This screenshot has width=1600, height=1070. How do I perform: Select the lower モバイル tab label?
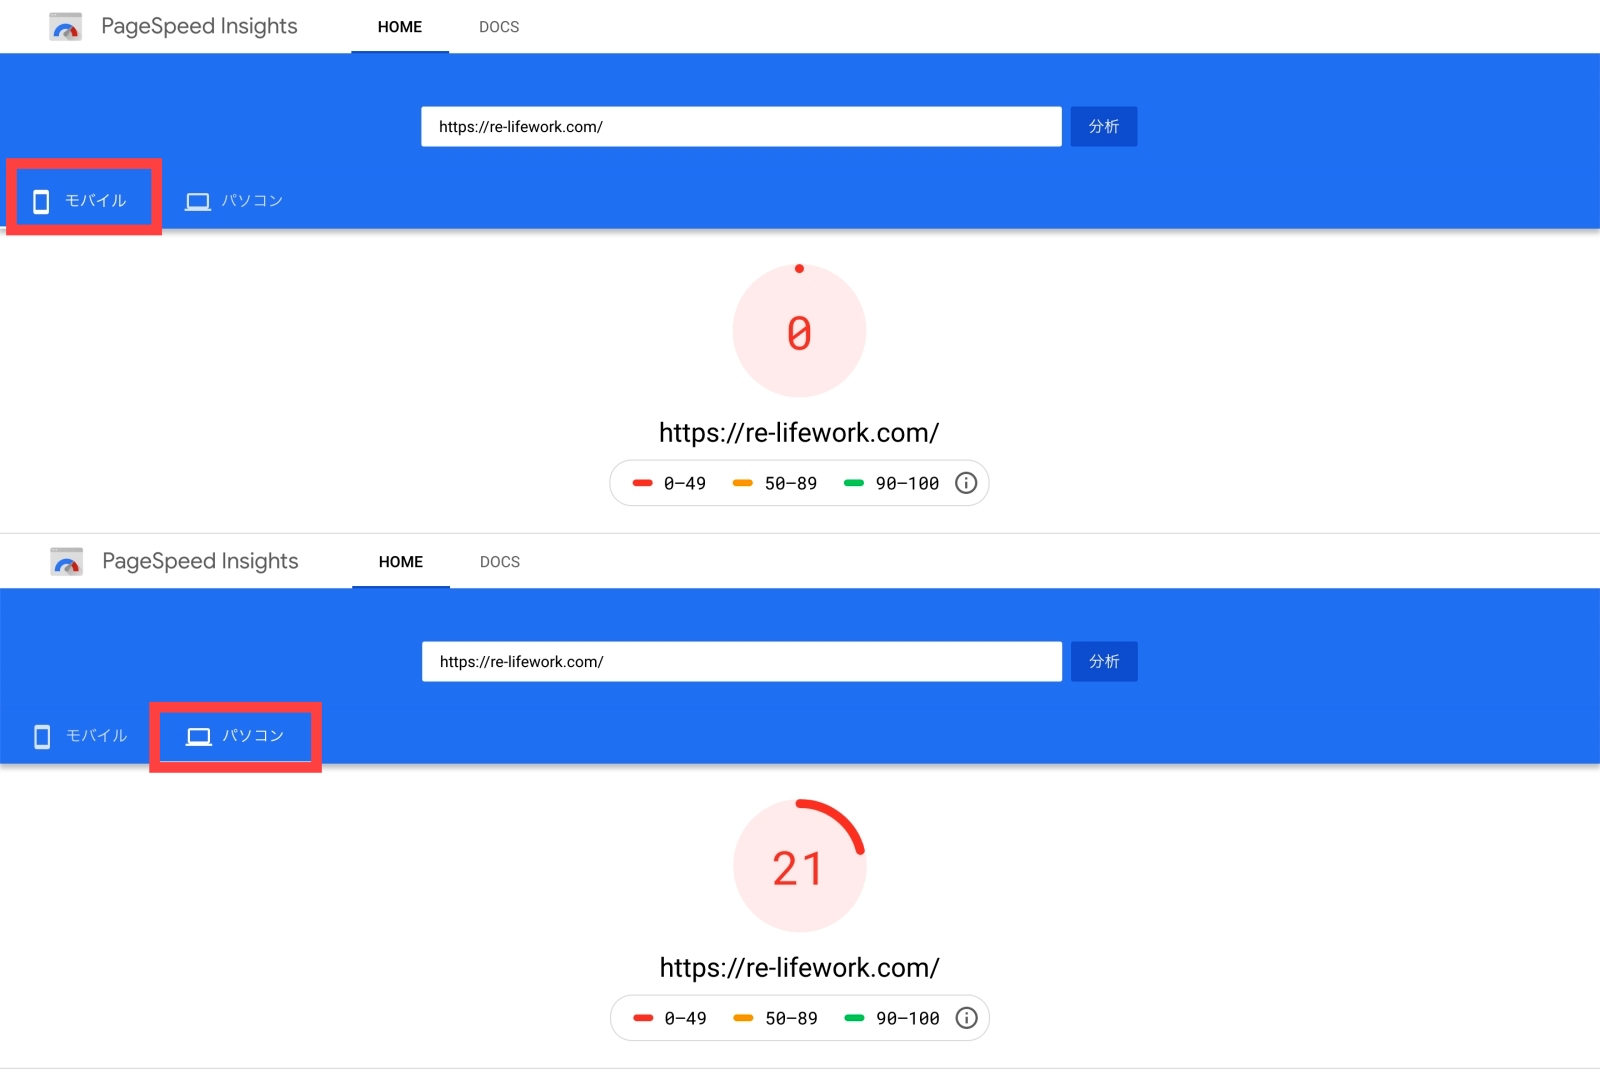coord(97,736)
